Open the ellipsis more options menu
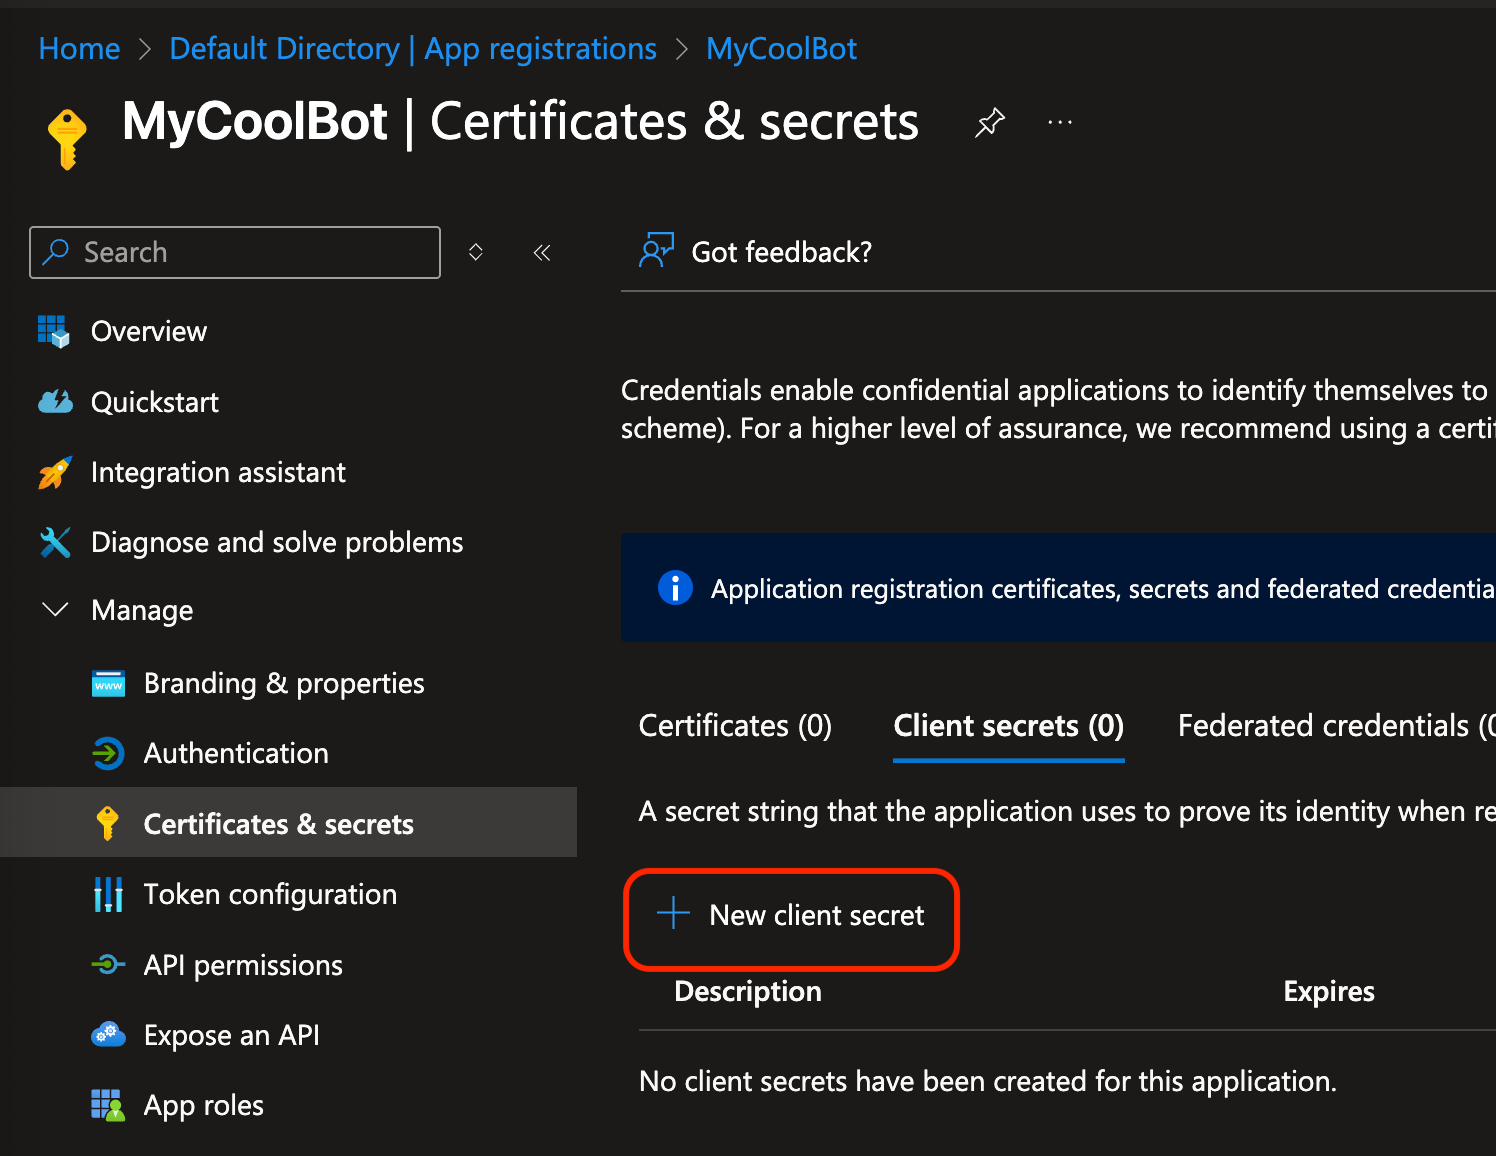Screen dimensions: 1496x1156 tap(1060, 123)
